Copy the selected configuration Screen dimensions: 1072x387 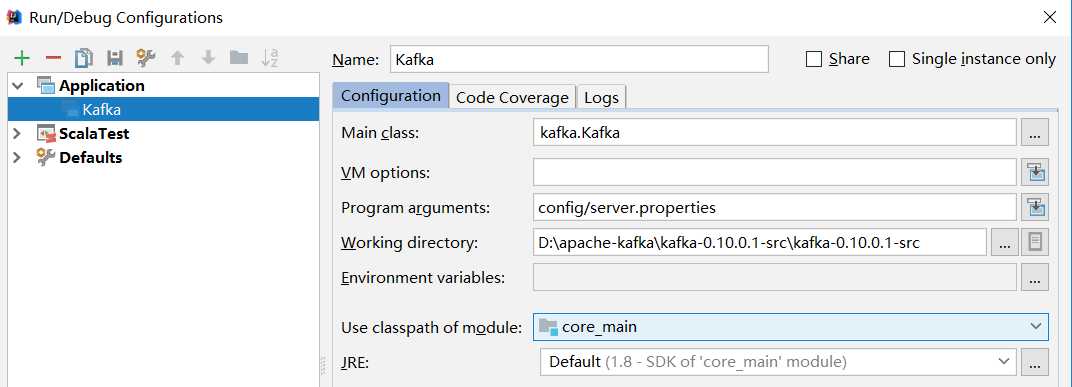pyautogui.click(x=83, y=58)
